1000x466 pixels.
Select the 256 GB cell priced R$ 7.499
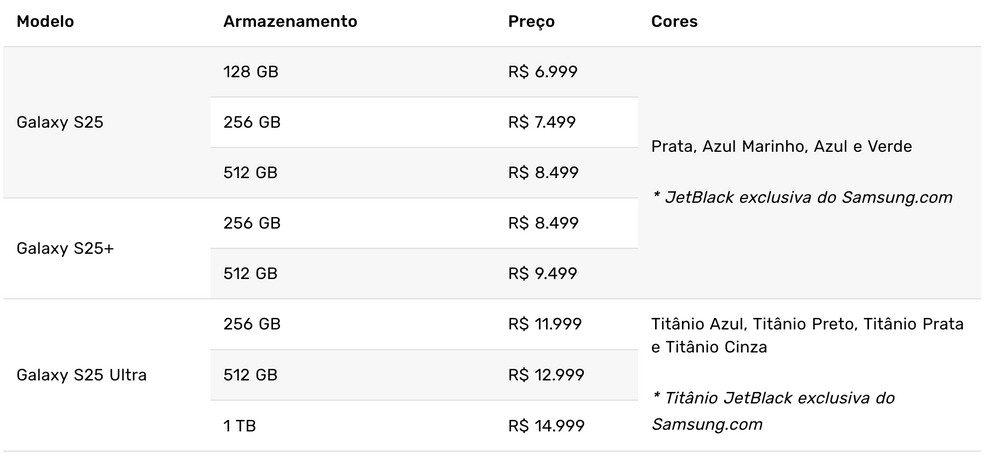252,122
